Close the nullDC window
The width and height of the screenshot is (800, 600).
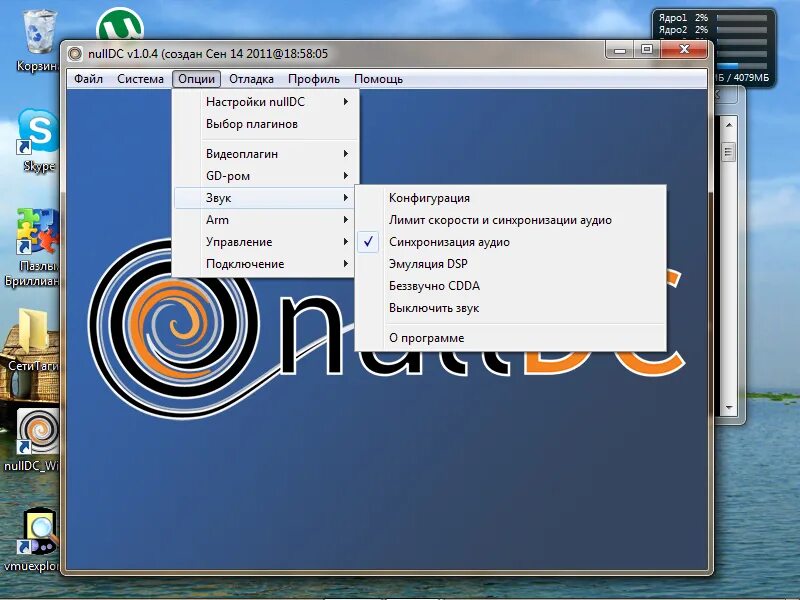click(684, 50)
